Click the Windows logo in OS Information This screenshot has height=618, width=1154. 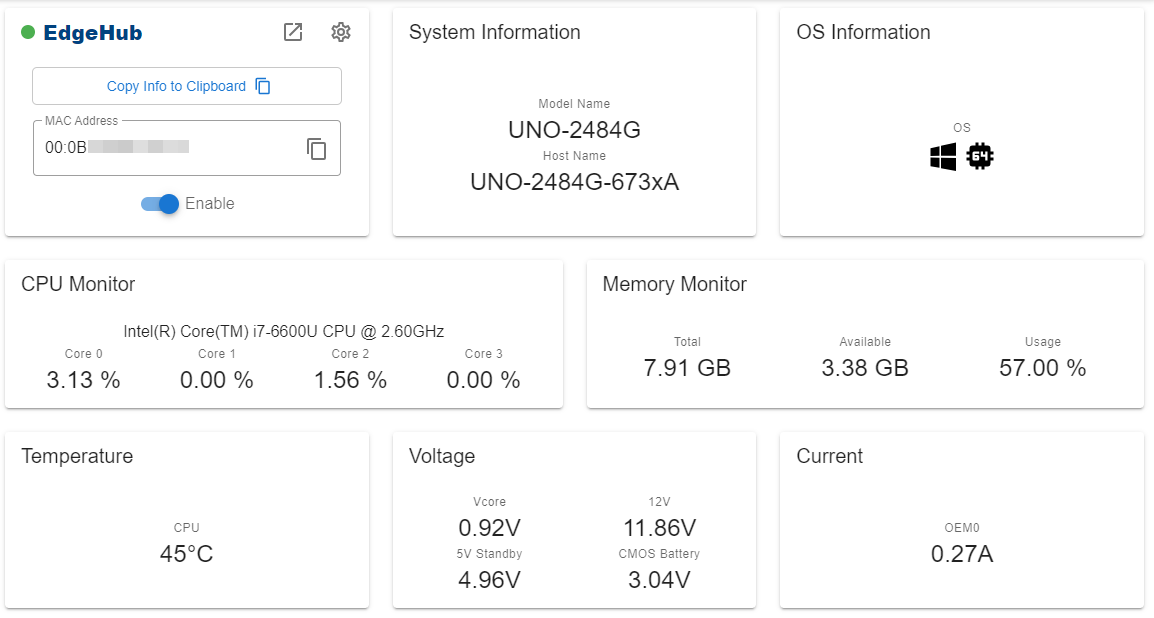(x=942, y=156)
